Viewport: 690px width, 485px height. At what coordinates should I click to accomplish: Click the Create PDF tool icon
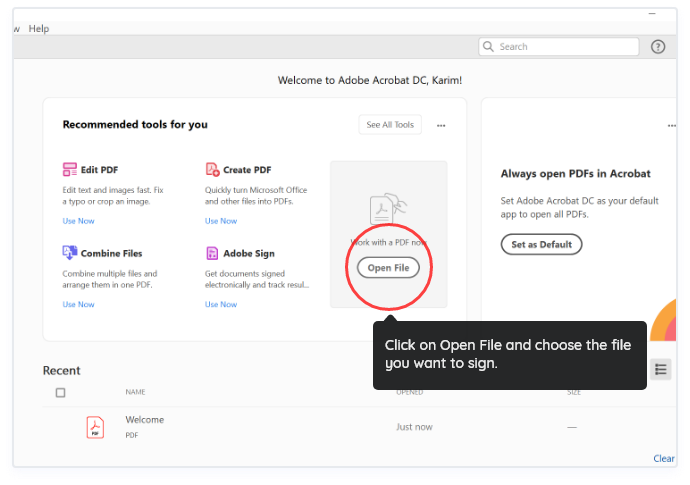coord(213,169)
